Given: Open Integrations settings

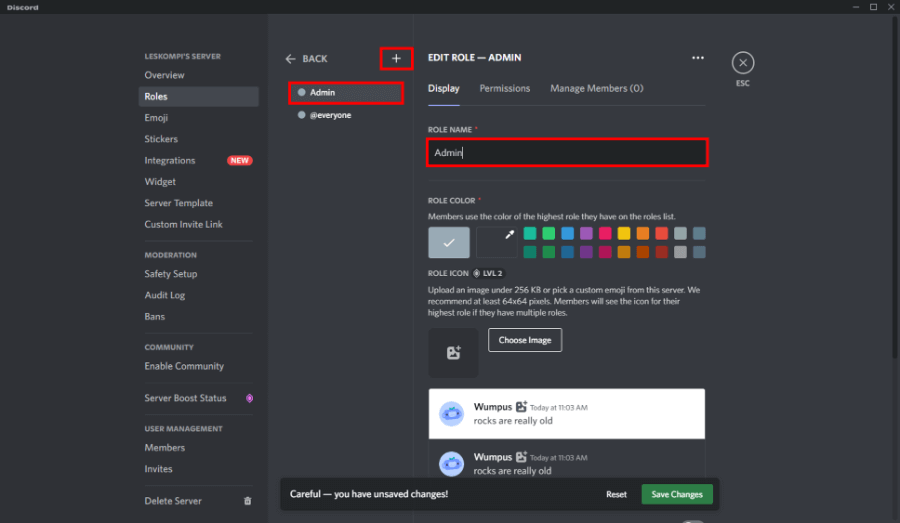Looking at the screenshot, I should (x=198, y=160).
